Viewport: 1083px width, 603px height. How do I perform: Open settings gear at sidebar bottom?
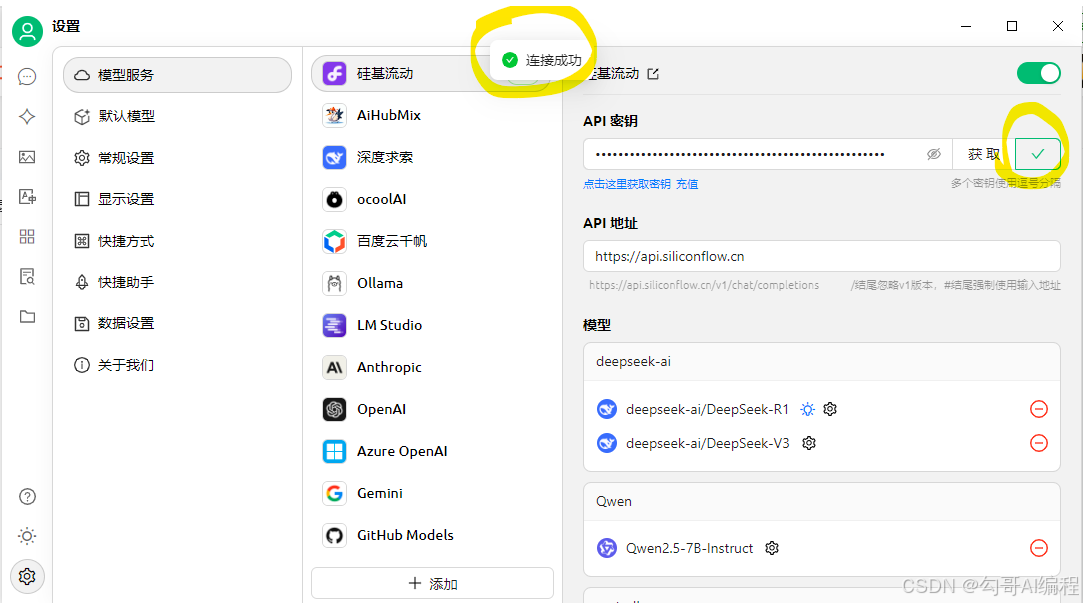point(27,576)
